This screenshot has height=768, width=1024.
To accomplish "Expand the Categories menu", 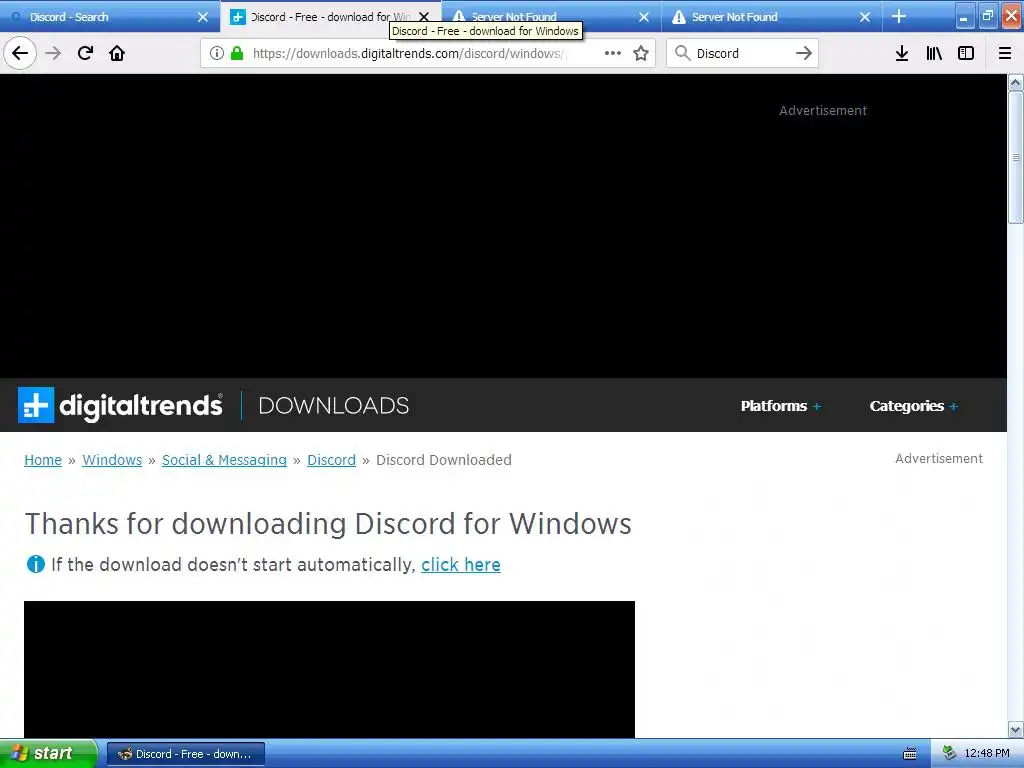I will pyautogui.click(x=914, y=406).
